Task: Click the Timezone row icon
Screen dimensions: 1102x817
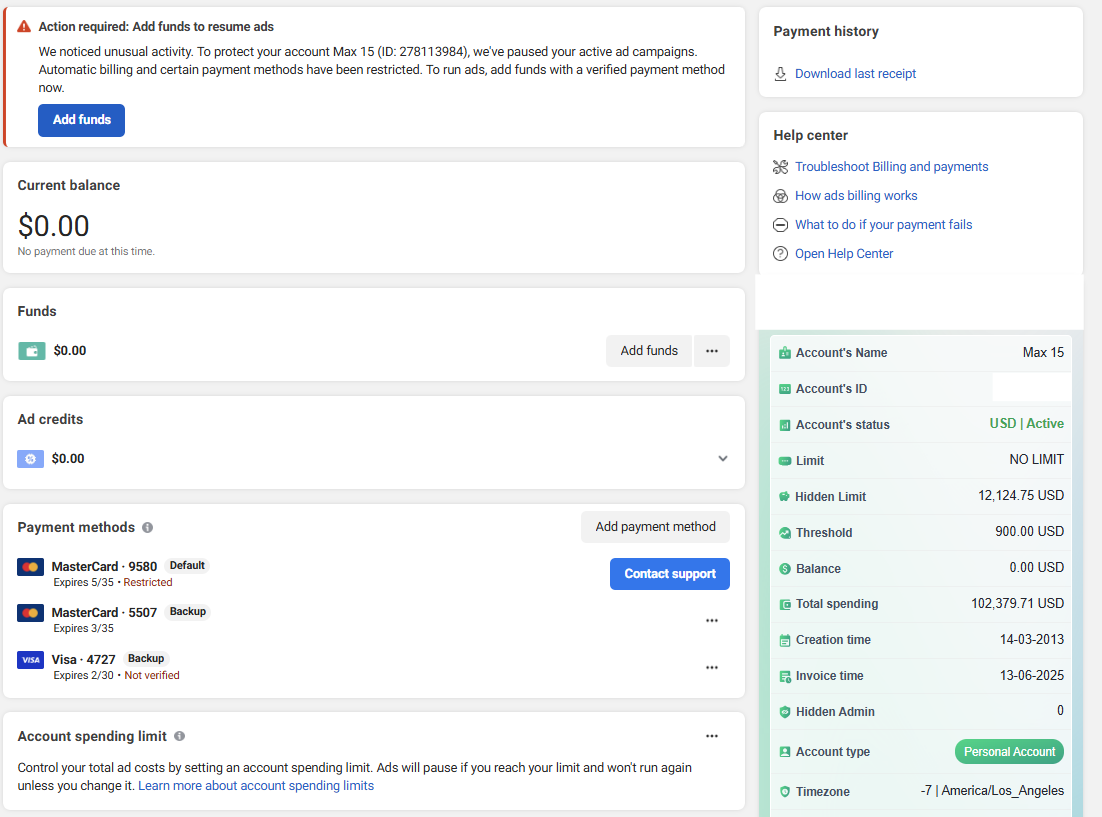Action: point(785,792)
